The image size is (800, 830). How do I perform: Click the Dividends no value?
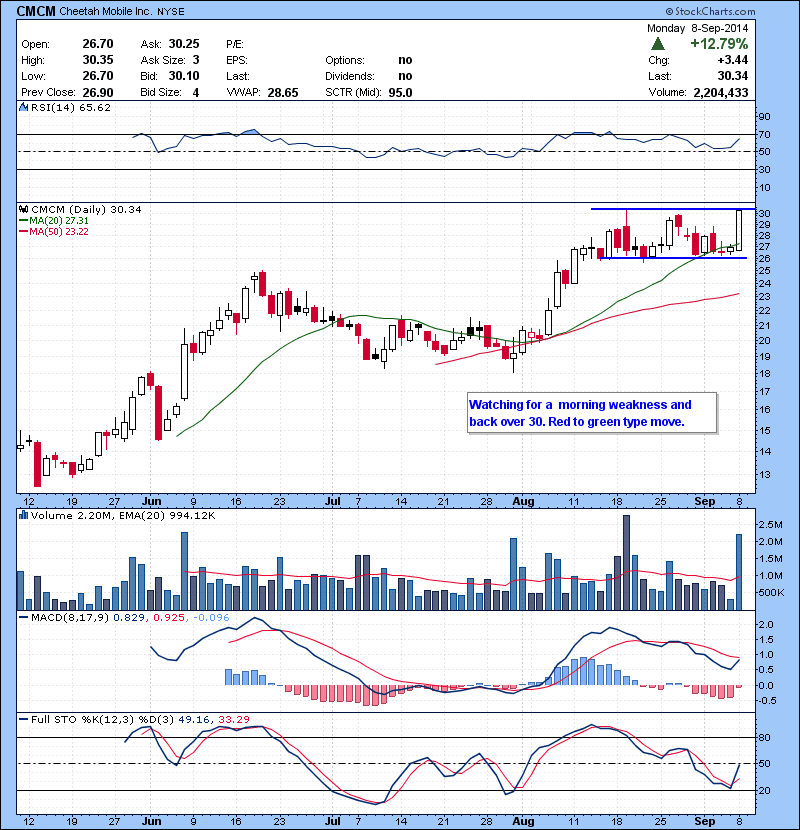pyautogui.click(x=405, y=76)
